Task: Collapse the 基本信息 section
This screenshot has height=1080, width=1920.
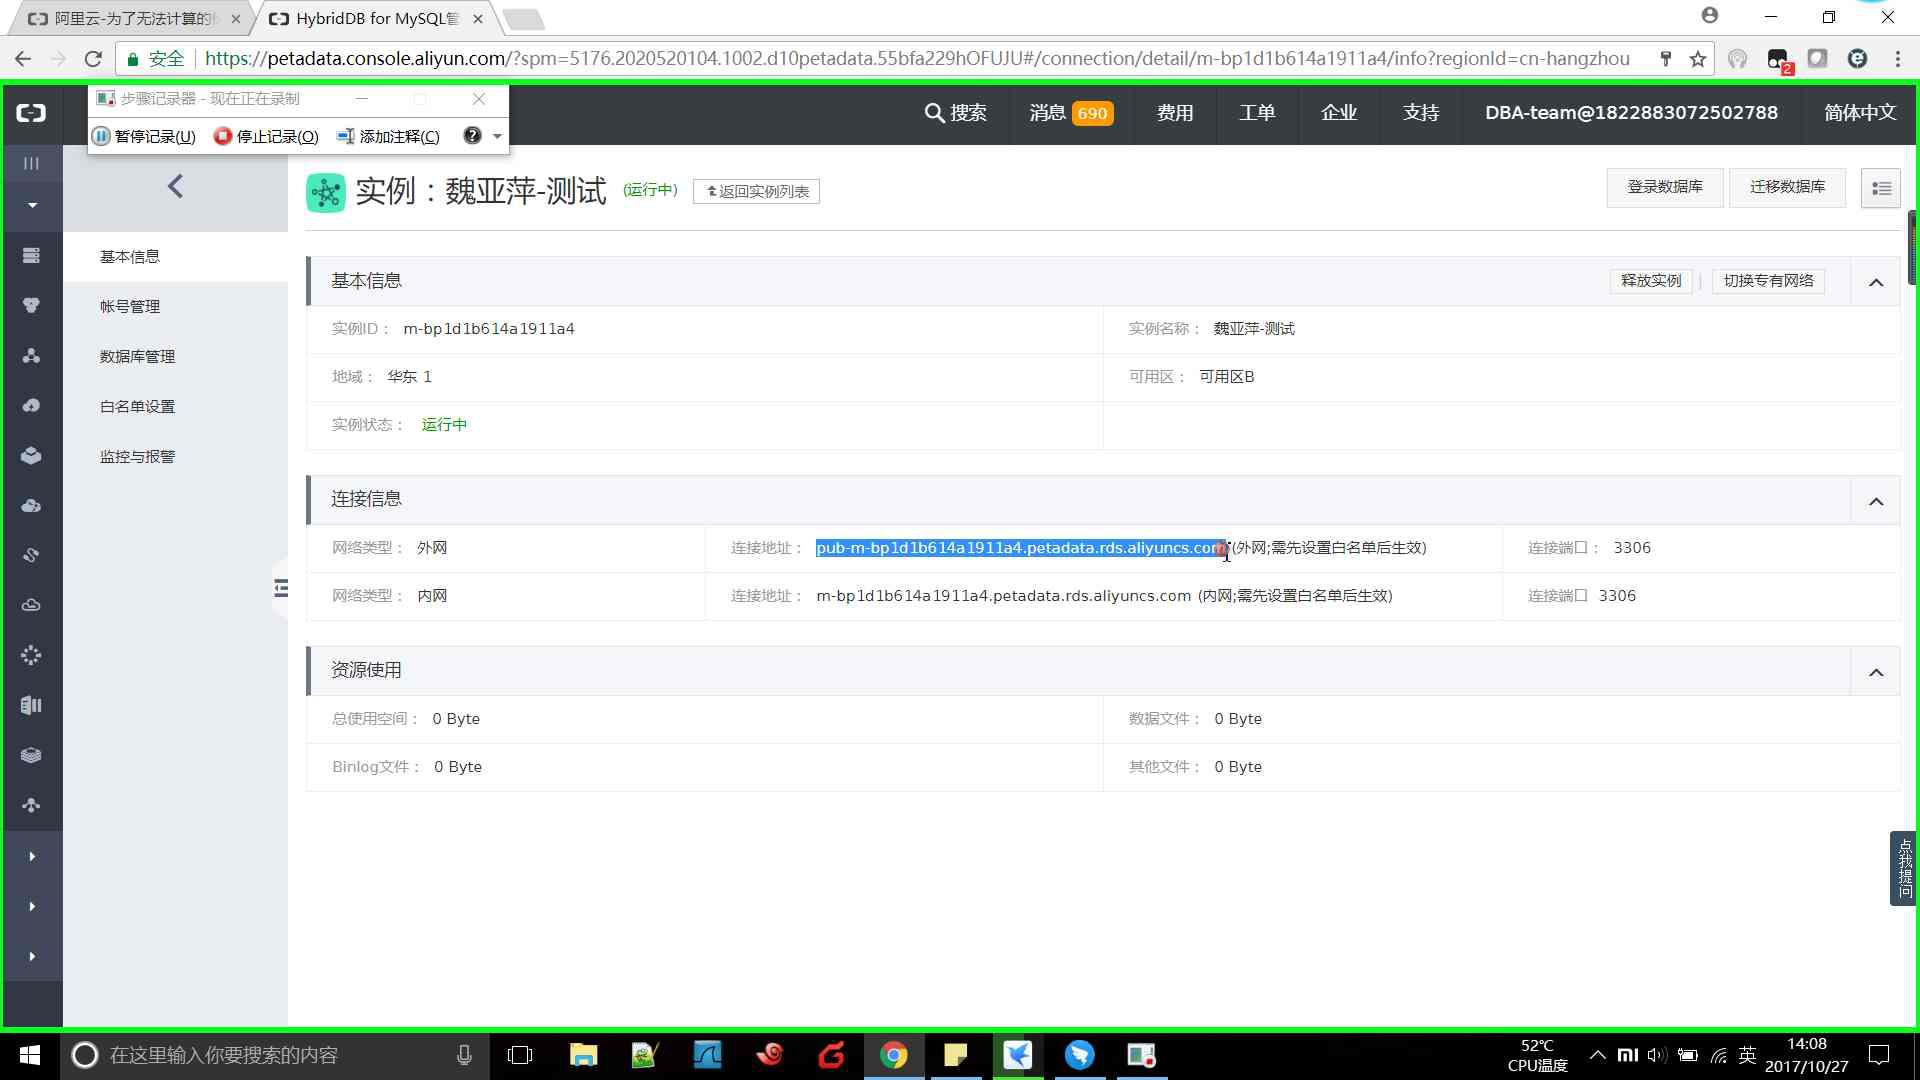Action: click(x=1876, y=282)
